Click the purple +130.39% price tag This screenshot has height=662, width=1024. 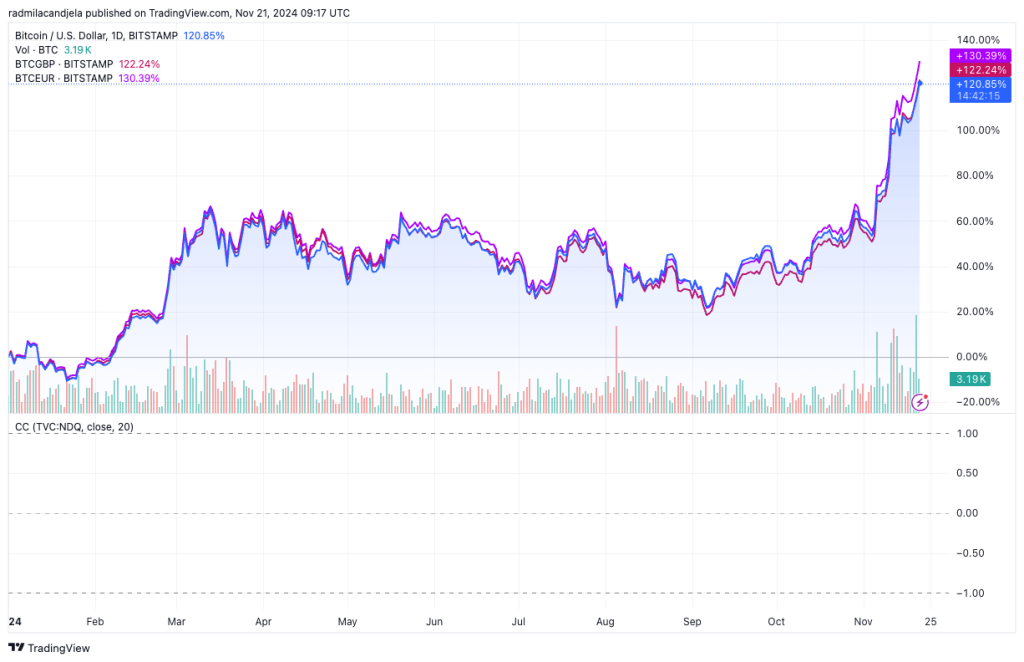[981, 55]
